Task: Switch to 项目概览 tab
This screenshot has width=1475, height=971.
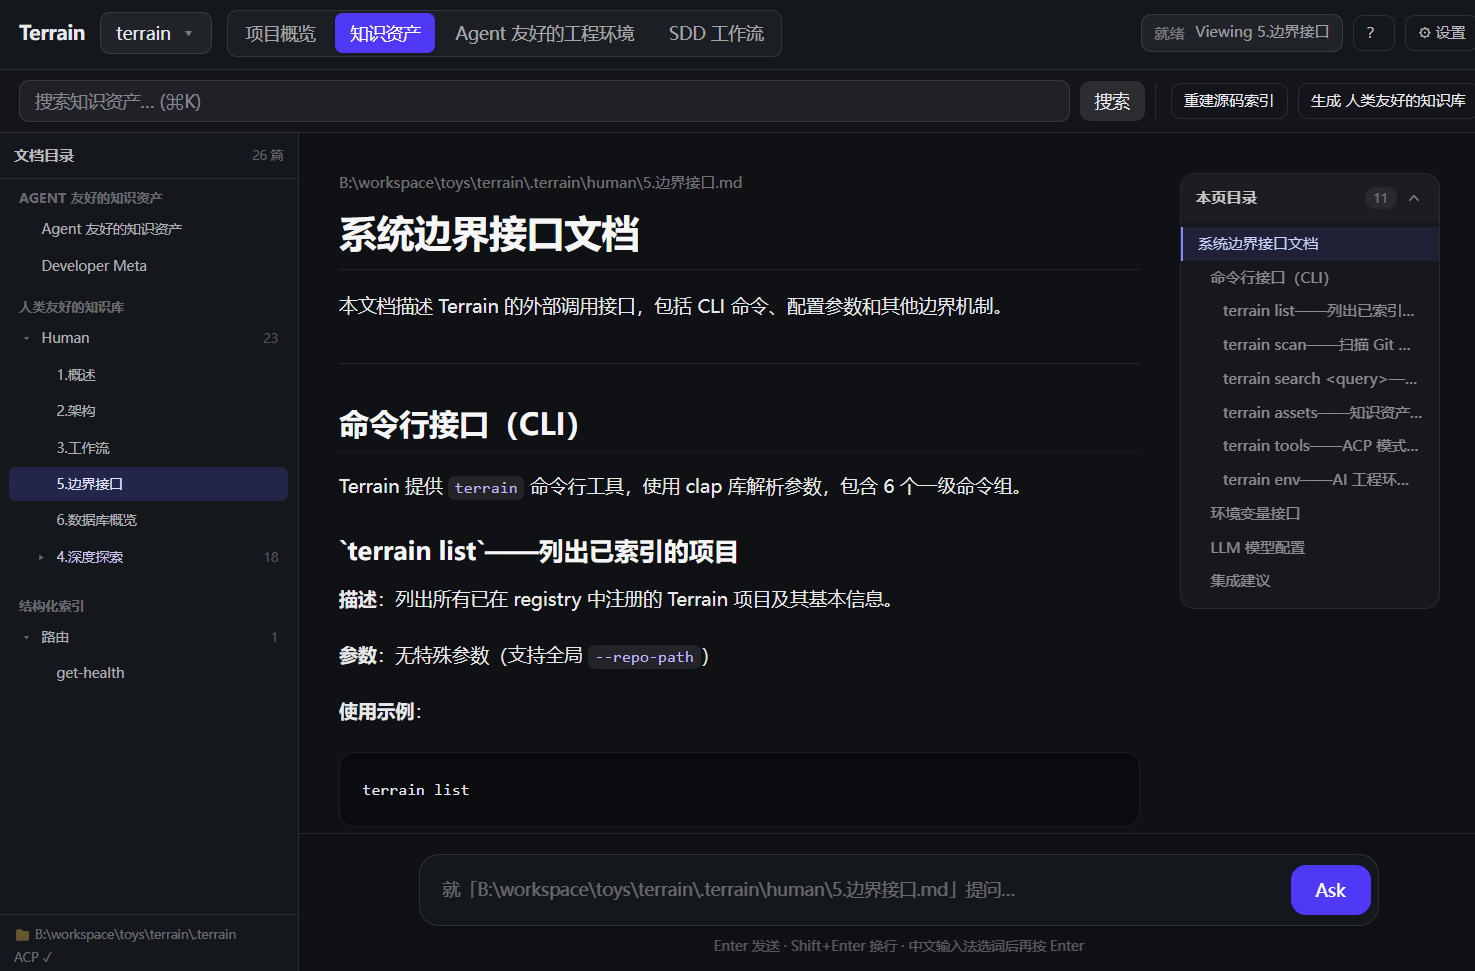Action: tap(281, 33)
